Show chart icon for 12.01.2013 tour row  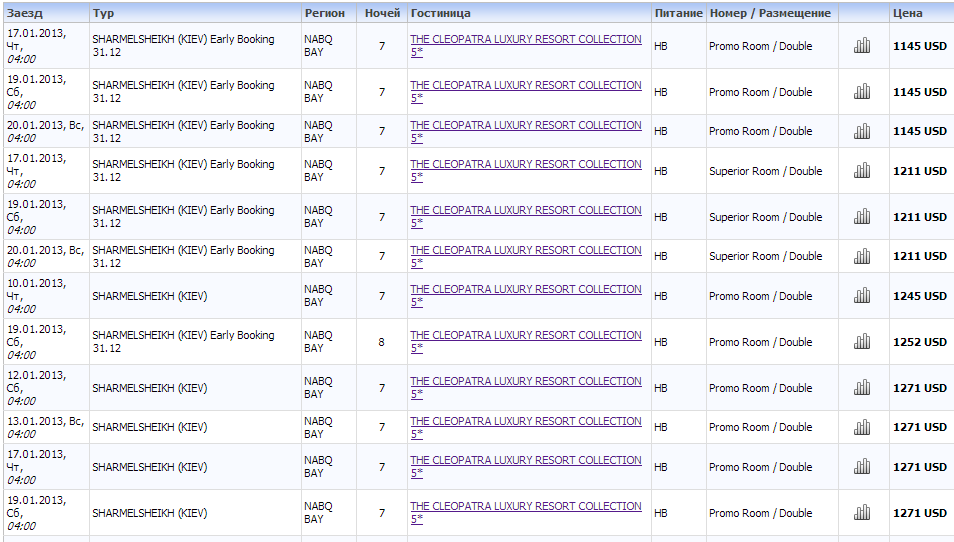(x=861, y=388)
